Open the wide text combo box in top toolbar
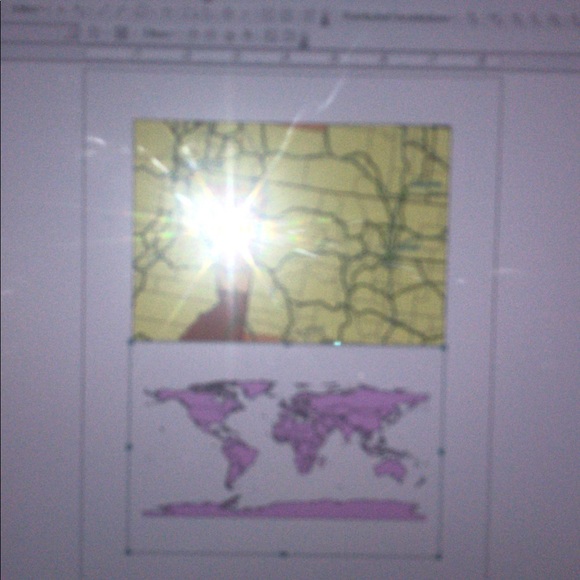This screenshot has width=580, height=580. pos(397,17)
